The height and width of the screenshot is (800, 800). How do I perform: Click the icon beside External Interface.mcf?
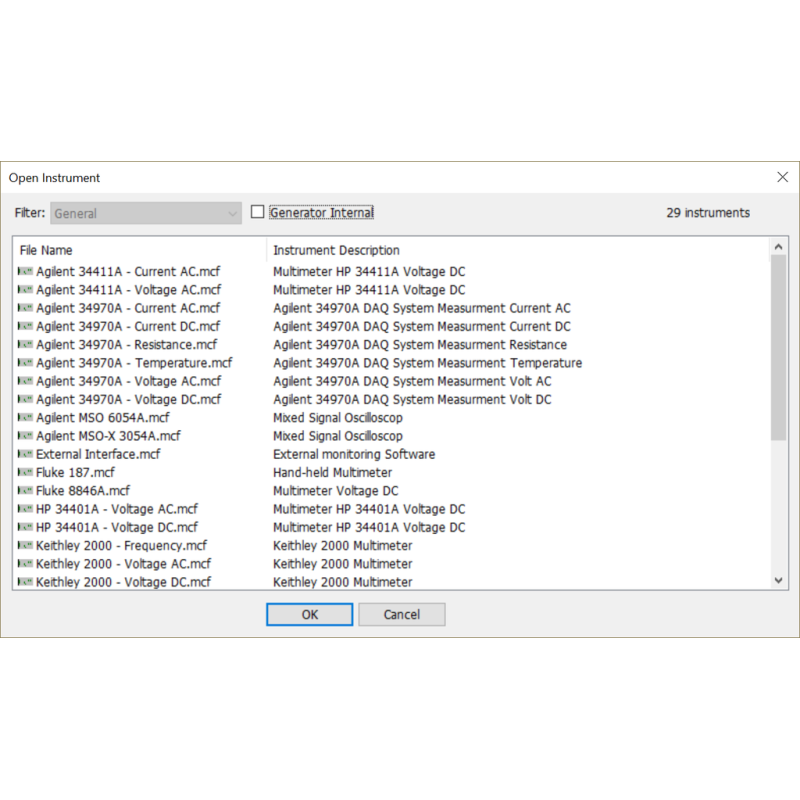click(26, 455)
